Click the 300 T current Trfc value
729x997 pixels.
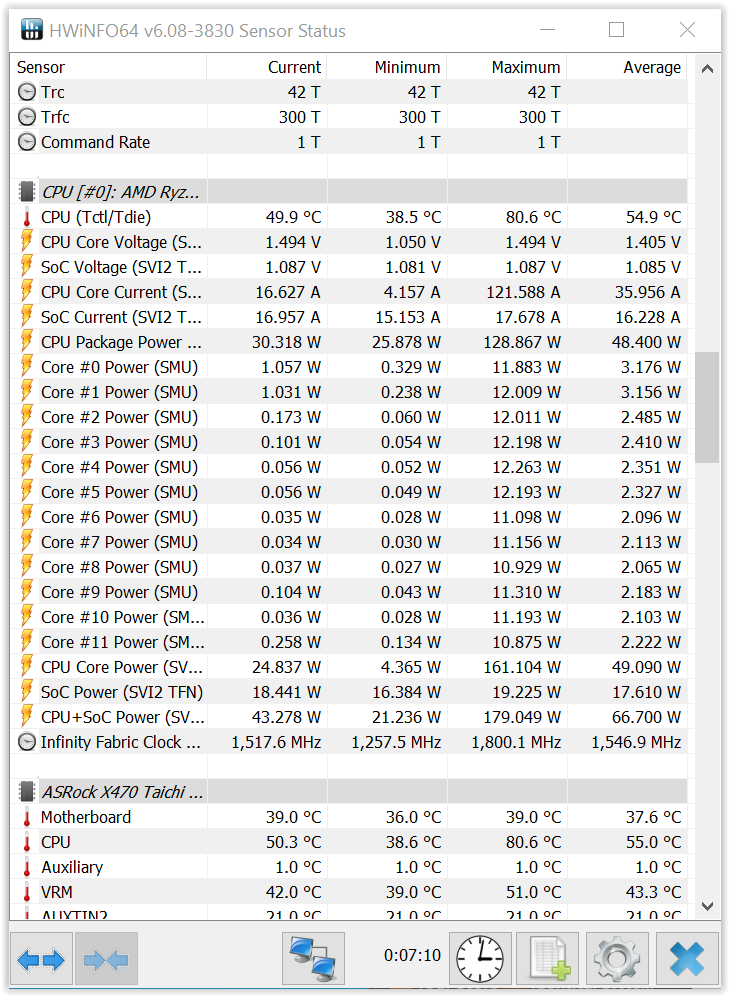299,117
